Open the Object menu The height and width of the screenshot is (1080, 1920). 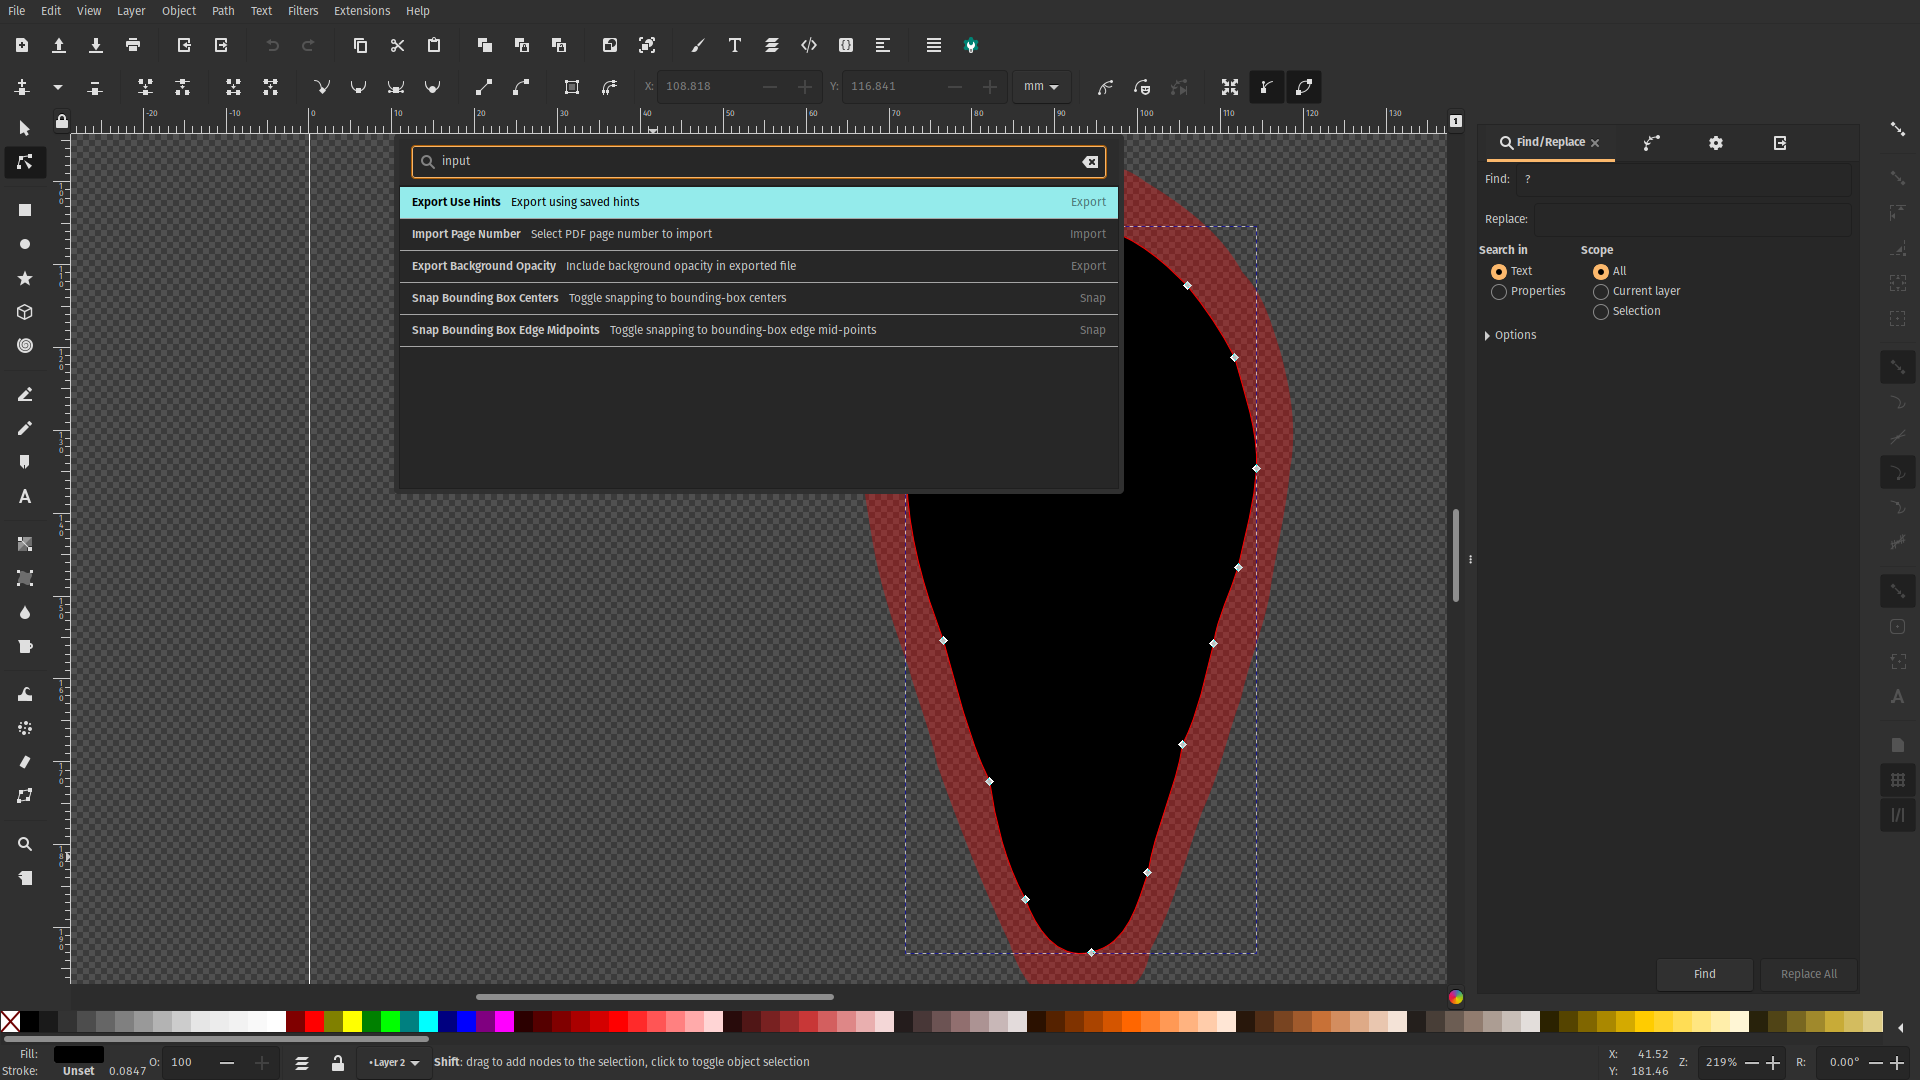178,11
